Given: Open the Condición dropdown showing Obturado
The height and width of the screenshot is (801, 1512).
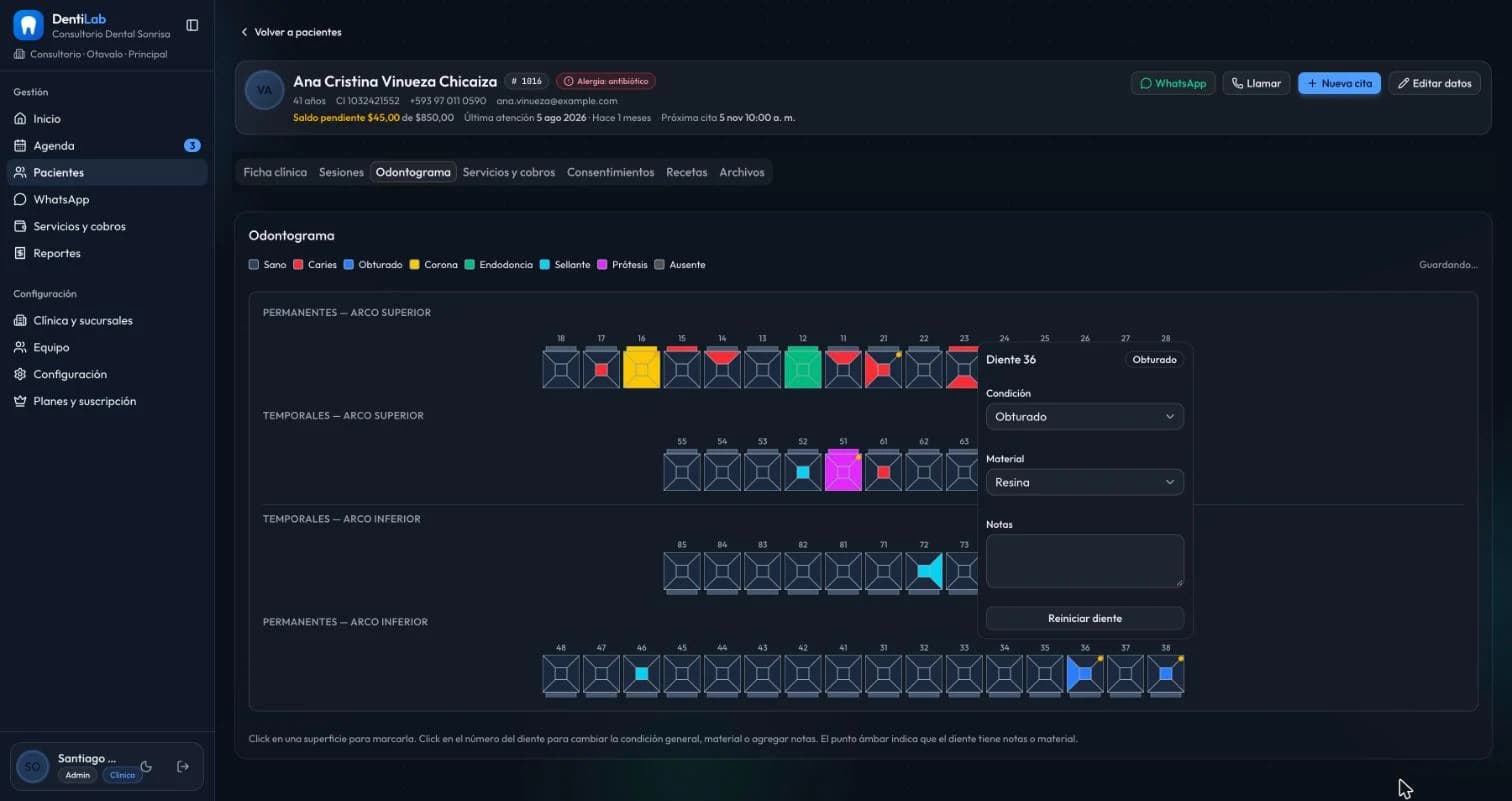Looking at the screenshot, I should pyautogui.click(x=1085, y=416).
